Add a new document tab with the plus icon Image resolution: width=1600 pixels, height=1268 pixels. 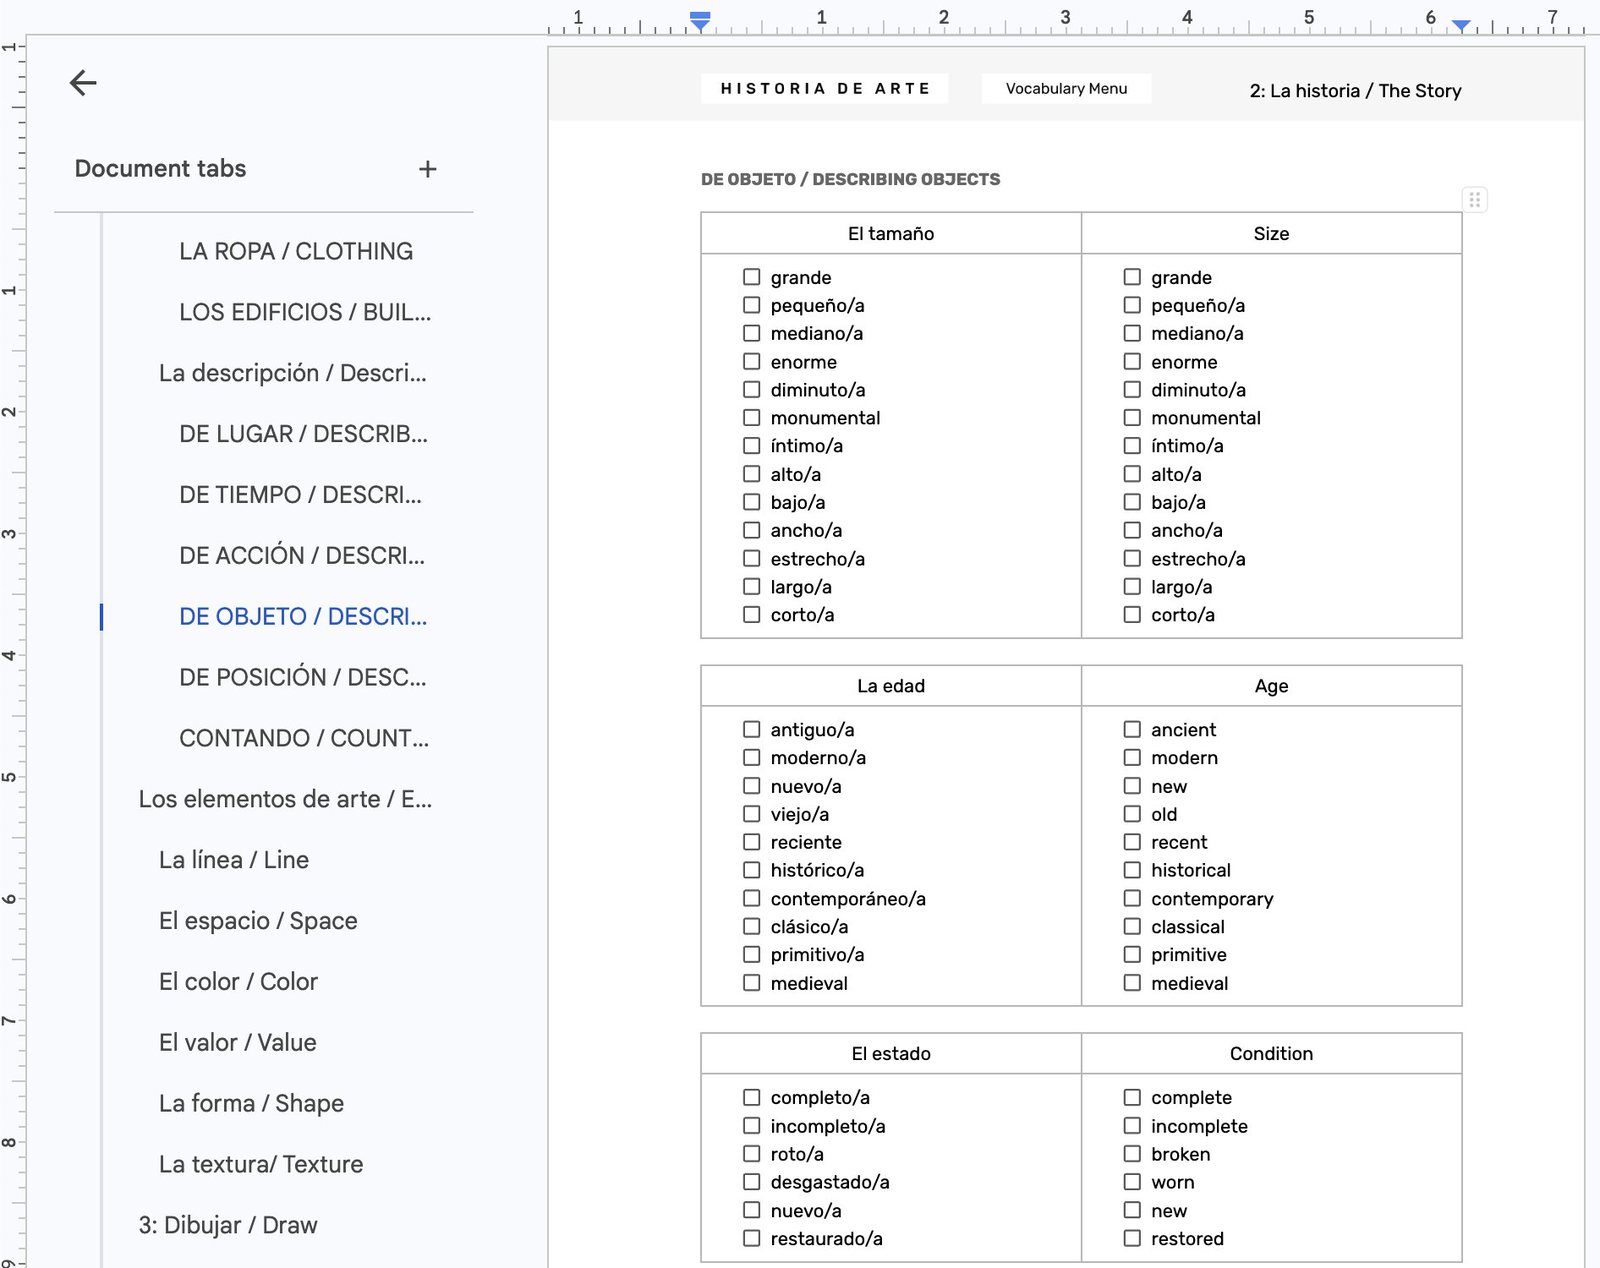click(x=427, y=169)
